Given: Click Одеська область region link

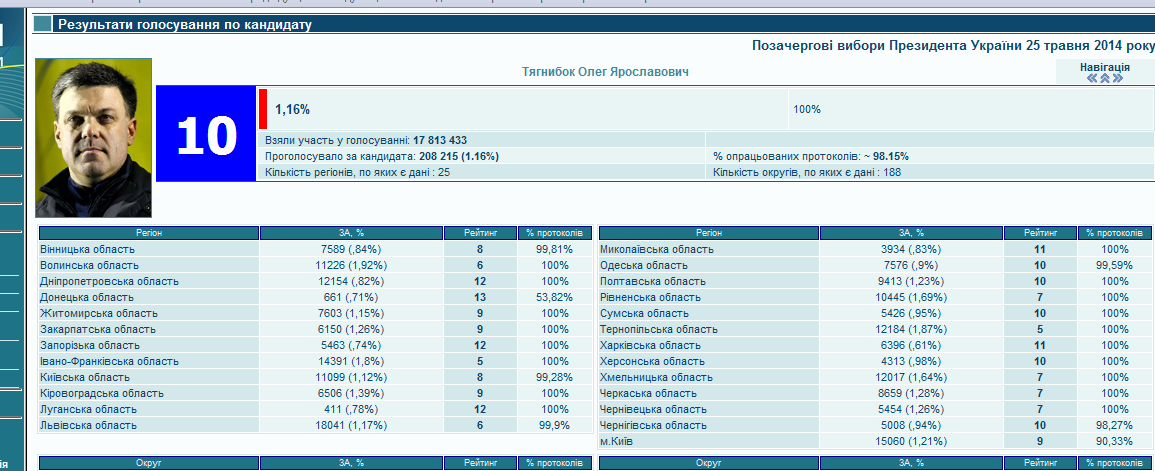Looking at the screenshot, I should pos(643,265).
